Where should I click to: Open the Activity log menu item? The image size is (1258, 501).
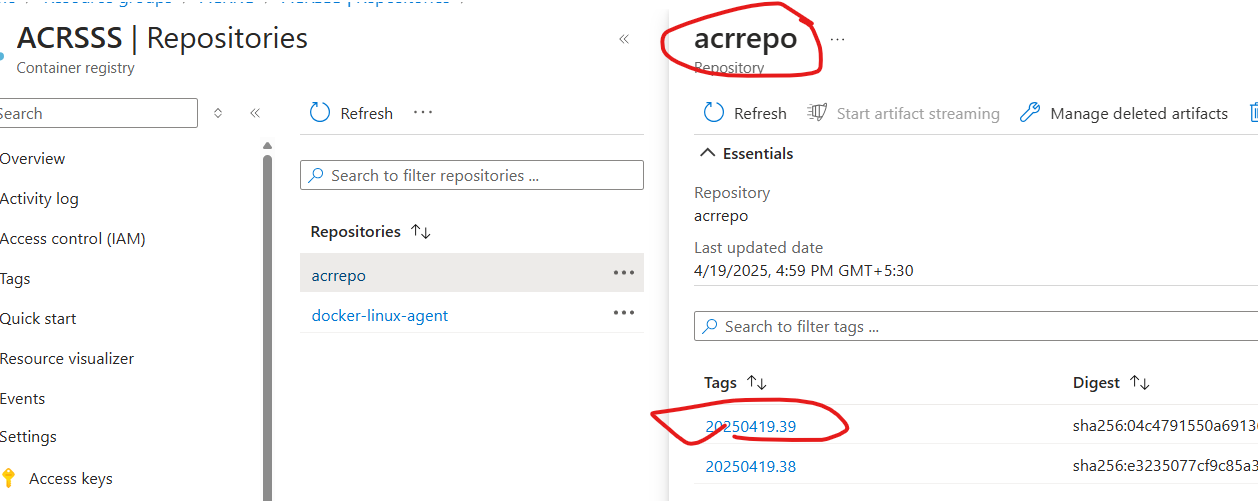[39, 198]
